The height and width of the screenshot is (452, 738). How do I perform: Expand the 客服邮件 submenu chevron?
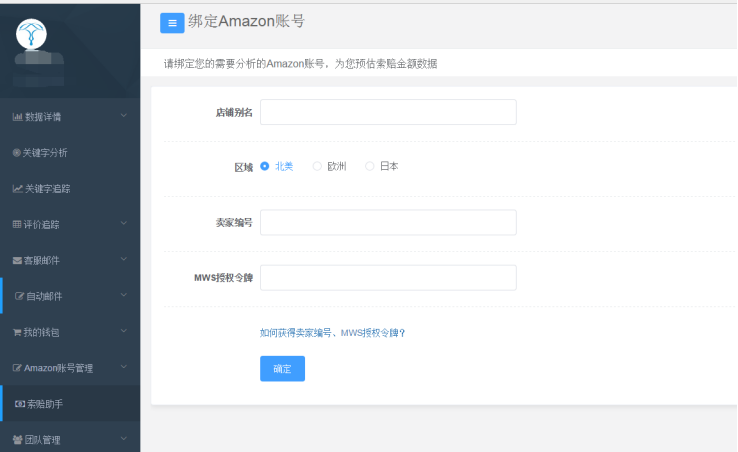tap(124, 259)
